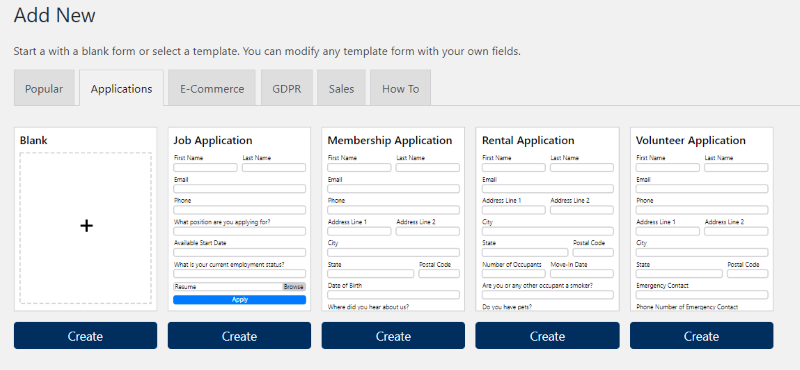The width and height of the screenshot is (800, 370).
Task: Click the Date of Birth field in the Membership preview
Action: [x=393, y=295]
